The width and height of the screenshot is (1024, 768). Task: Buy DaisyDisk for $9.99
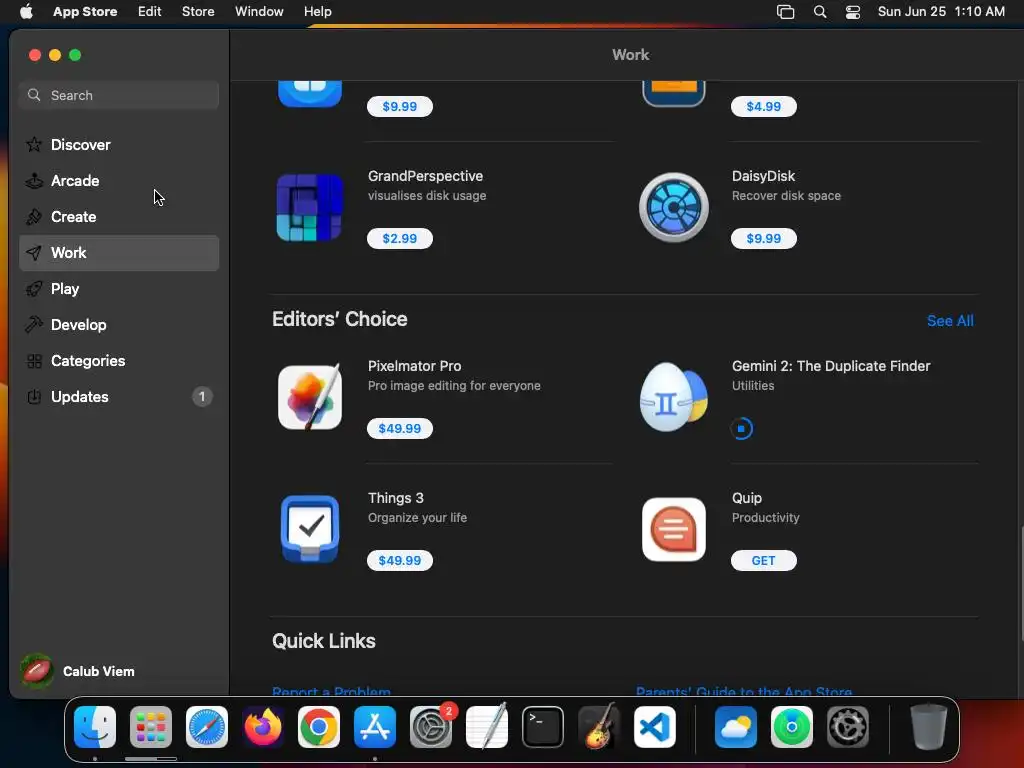click(x=763, y=238)
